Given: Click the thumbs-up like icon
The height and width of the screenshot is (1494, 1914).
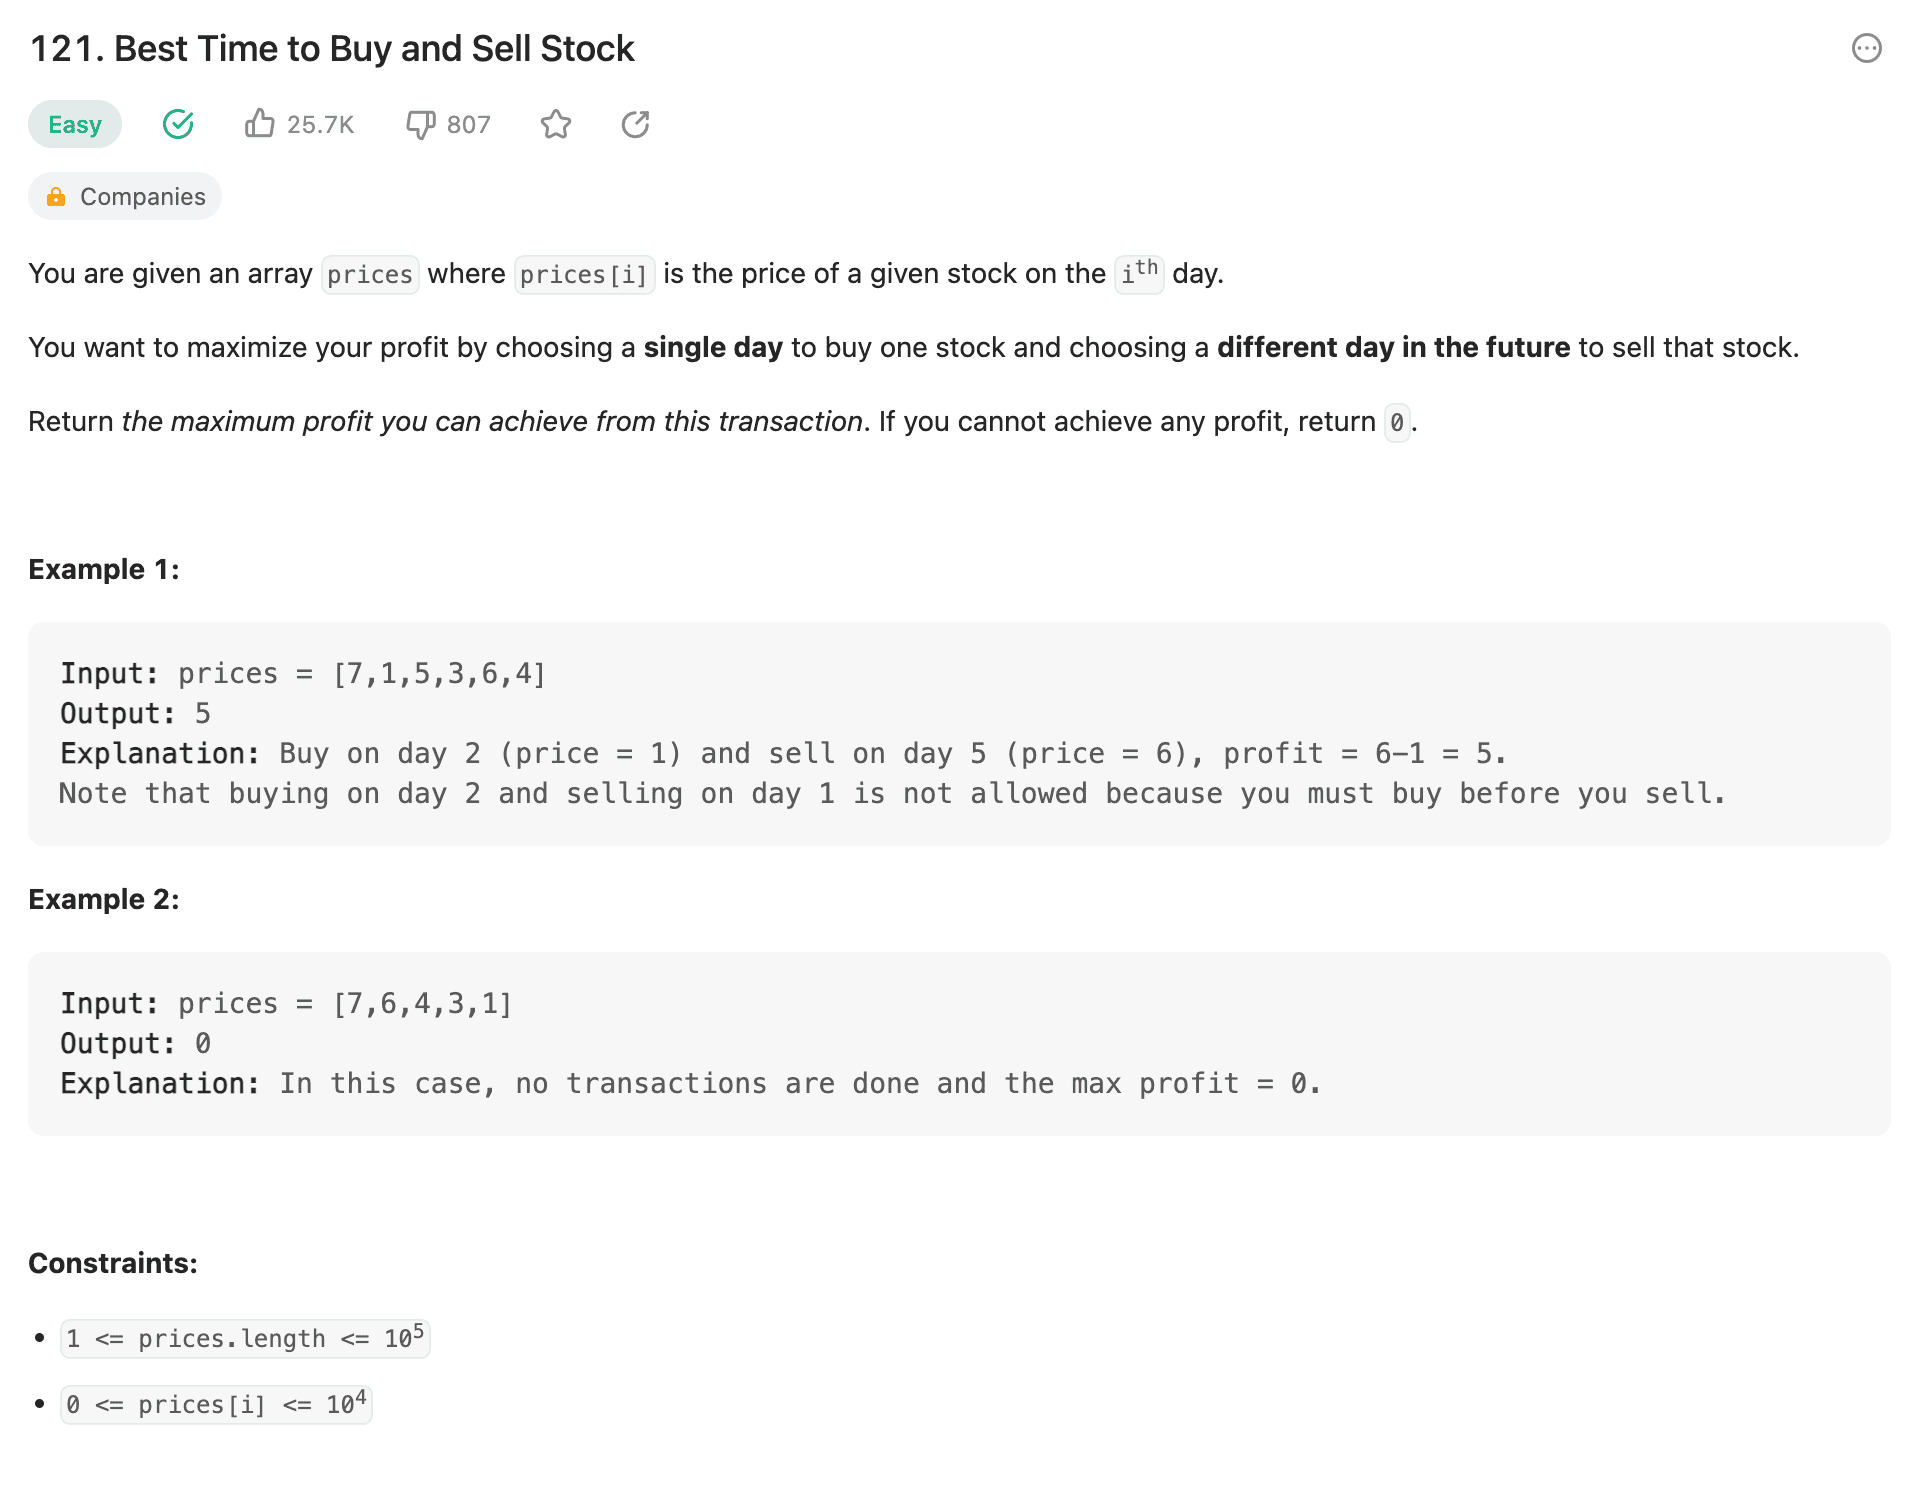Looking at the screenshot, I should pyautogui.click(x=259, y=124).
